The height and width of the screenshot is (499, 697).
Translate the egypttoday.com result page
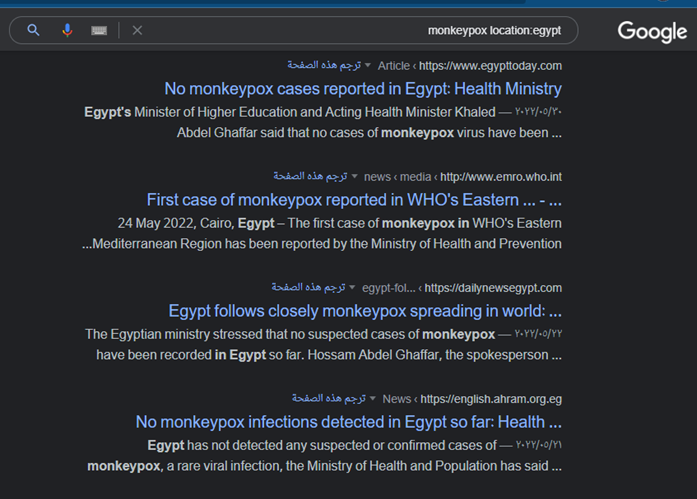[x=324, y=65]
